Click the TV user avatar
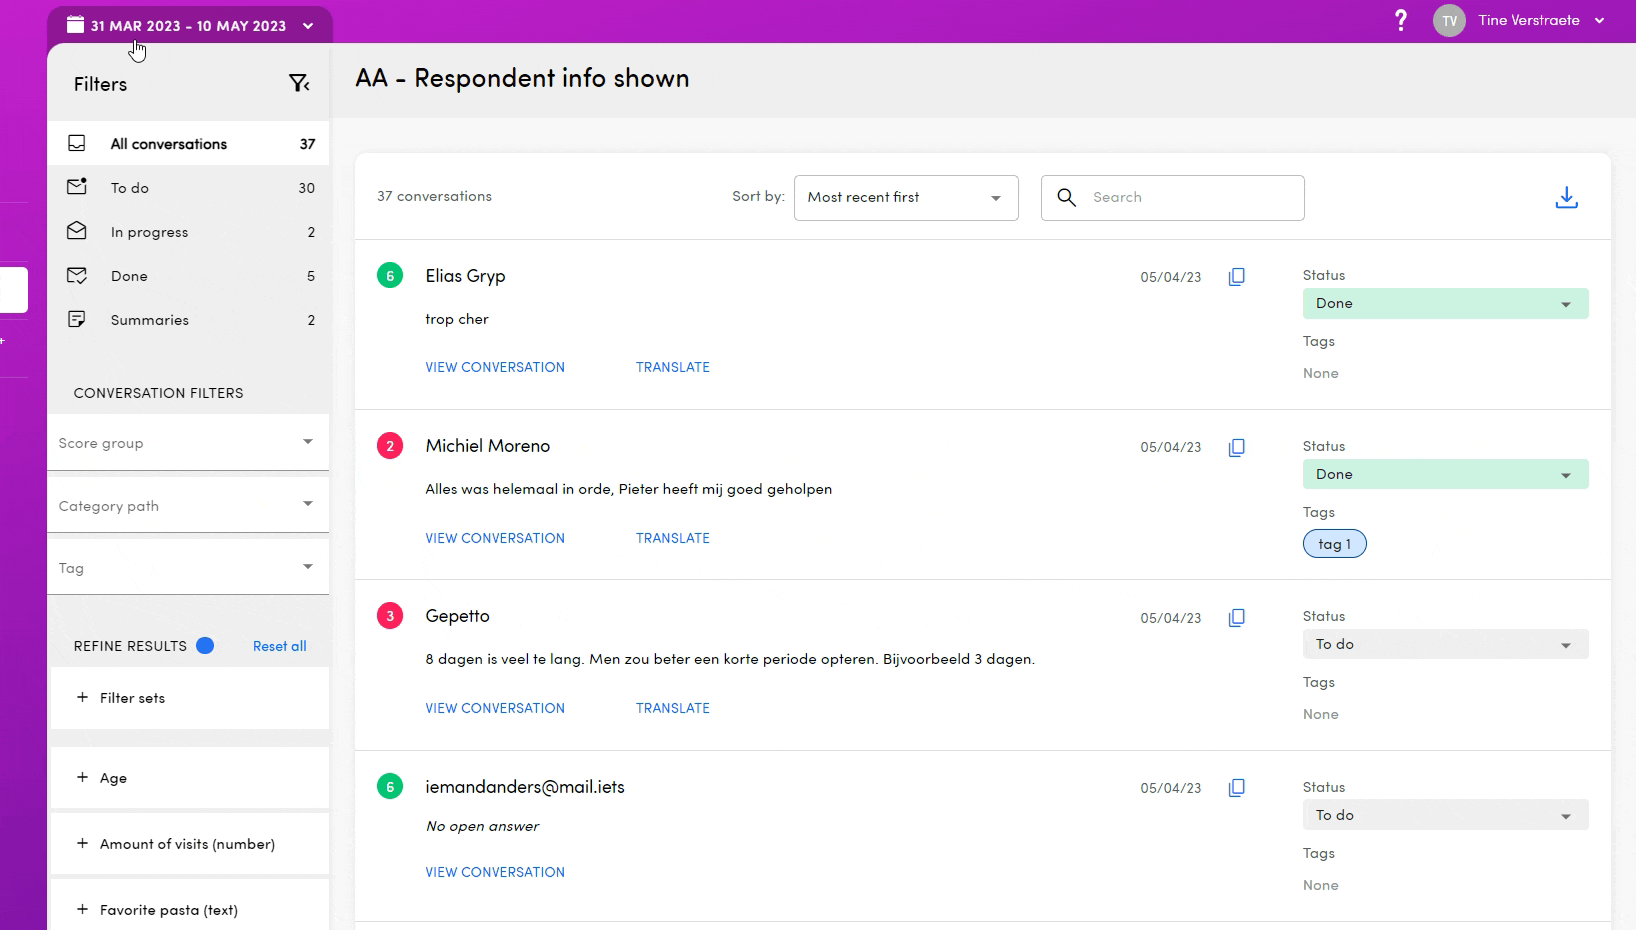This screenshot has height=930, width=1636. point(1449,20)
